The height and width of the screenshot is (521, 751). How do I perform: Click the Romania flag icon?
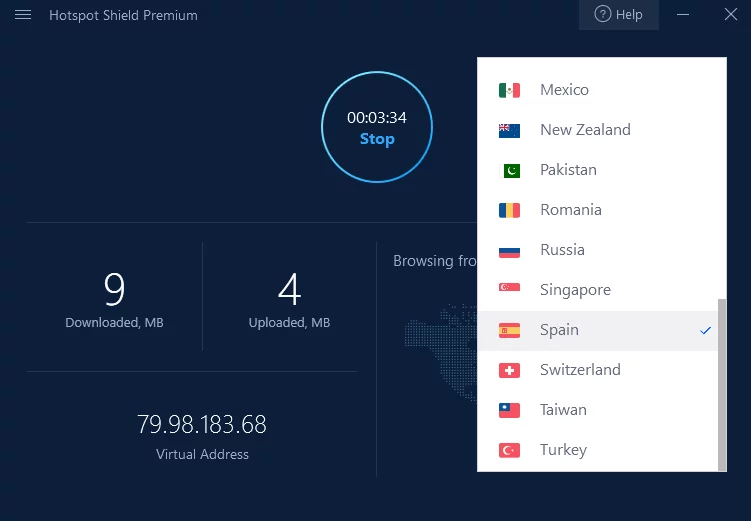[509, 210]
